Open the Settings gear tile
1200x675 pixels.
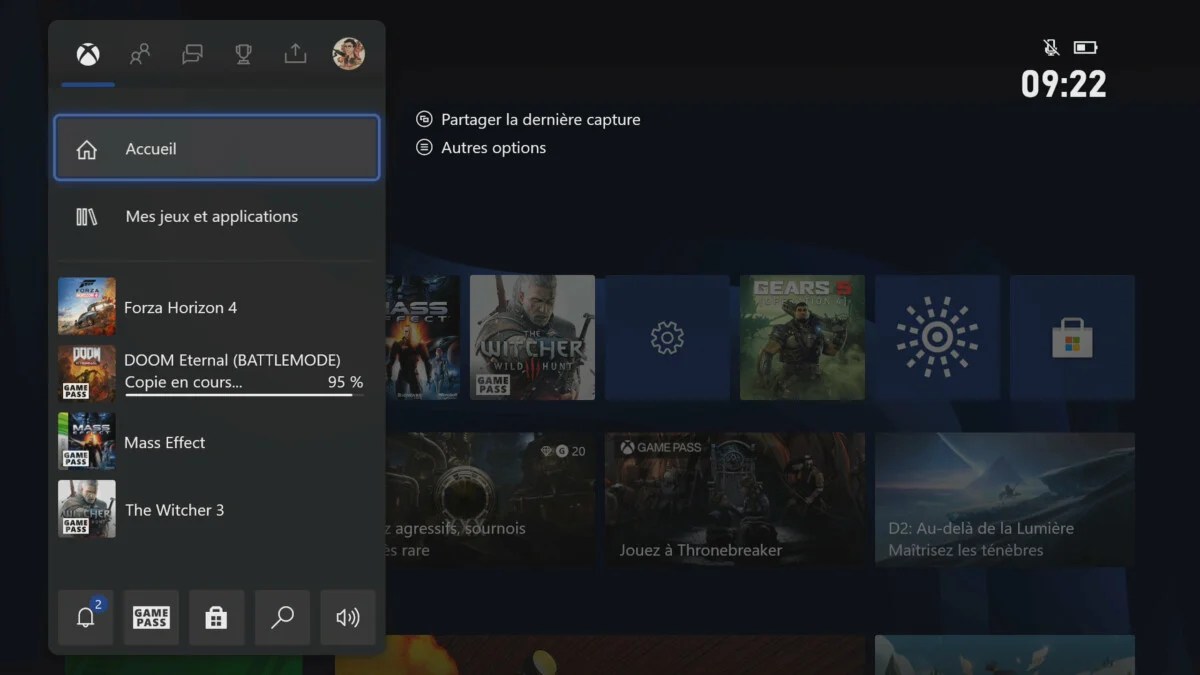(x=667, y=338)
